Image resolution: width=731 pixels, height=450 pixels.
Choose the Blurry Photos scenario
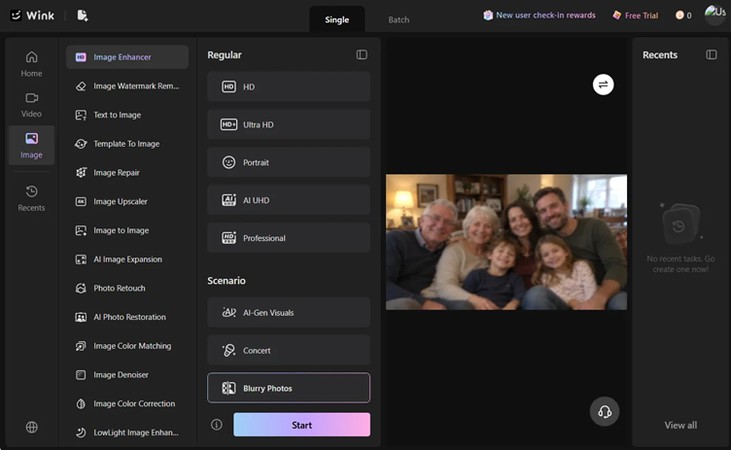[x=289, y=388]
